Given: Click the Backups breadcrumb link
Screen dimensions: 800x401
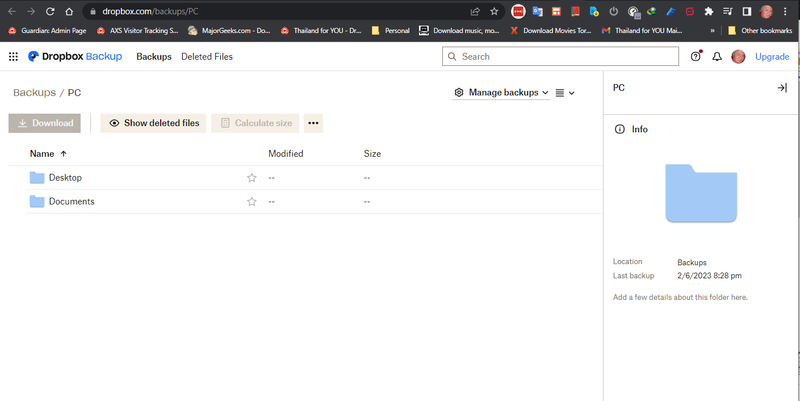Looking at the screenshot, I should coord(35,92).
